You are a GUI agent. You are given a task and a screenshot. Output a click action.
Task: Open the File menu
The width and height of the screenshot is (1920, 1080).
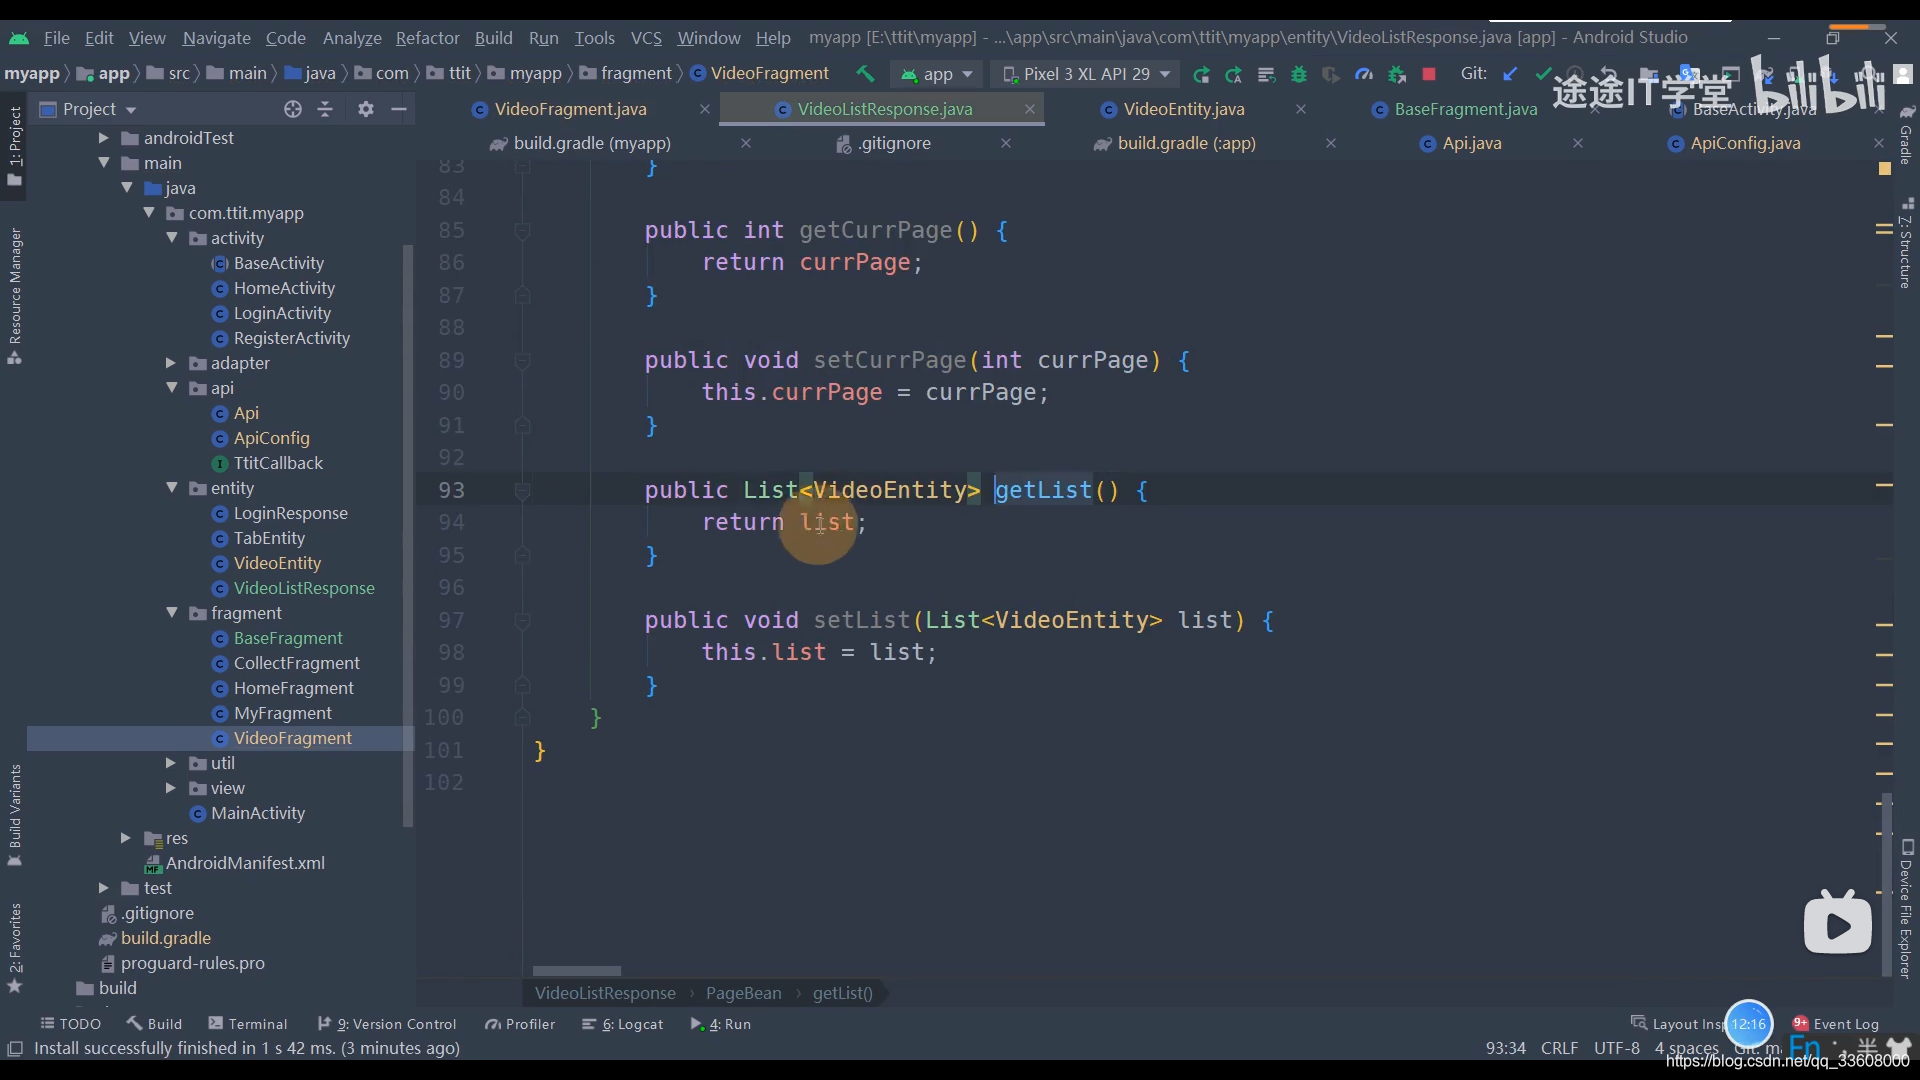click(x=56, y=38)
